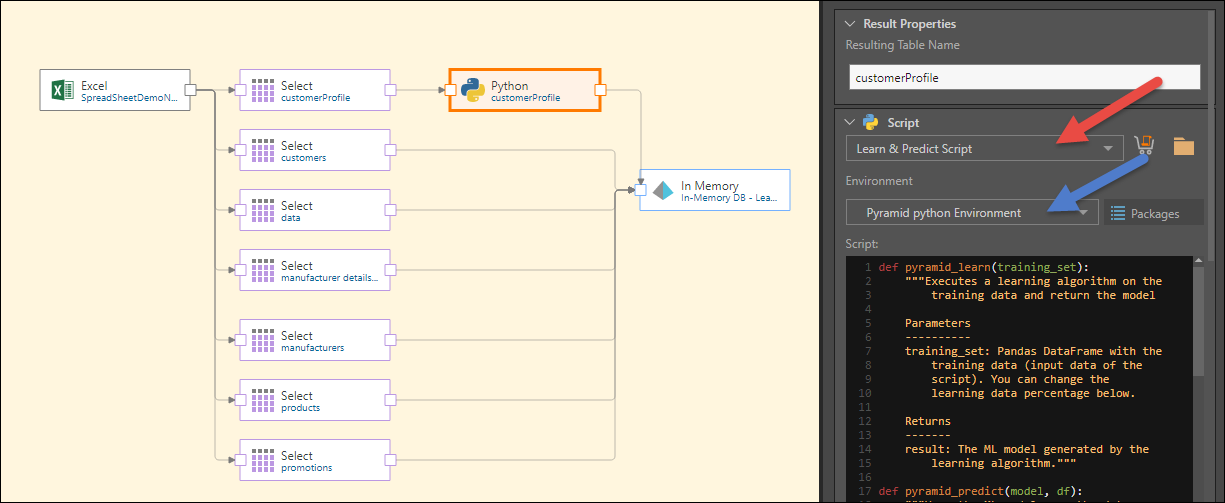Select the manufacturer details node
The image size is (1225, 503).
tap(314, 271)
